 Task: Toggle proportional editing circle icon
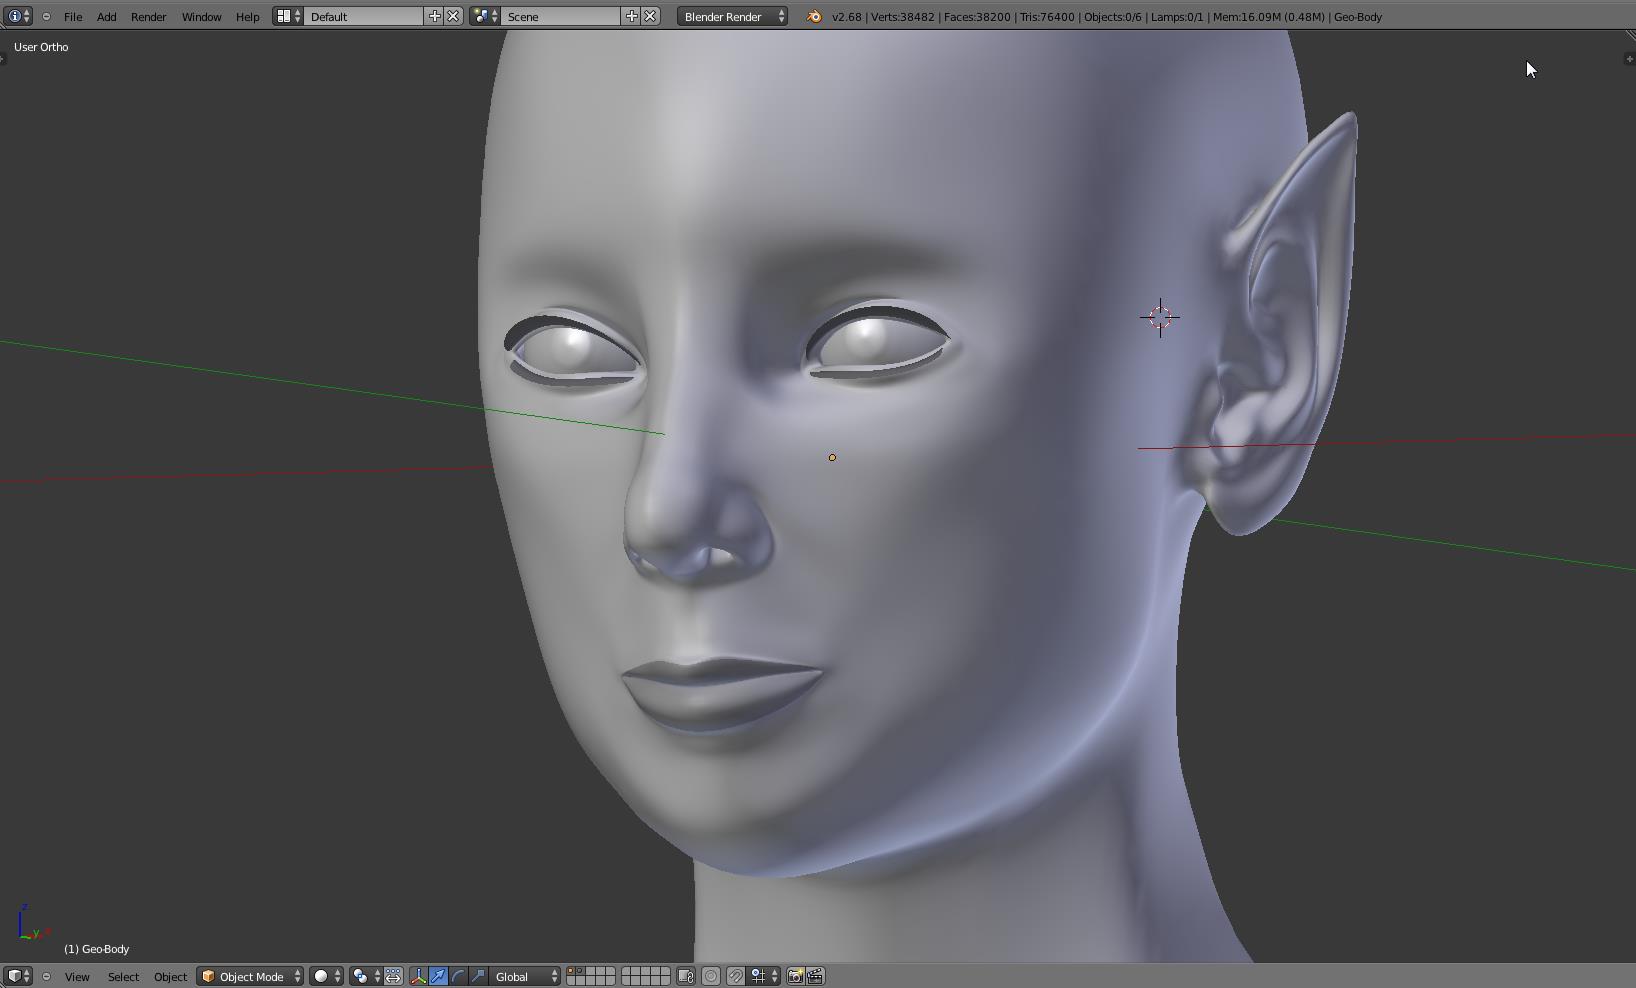(711, 976)
